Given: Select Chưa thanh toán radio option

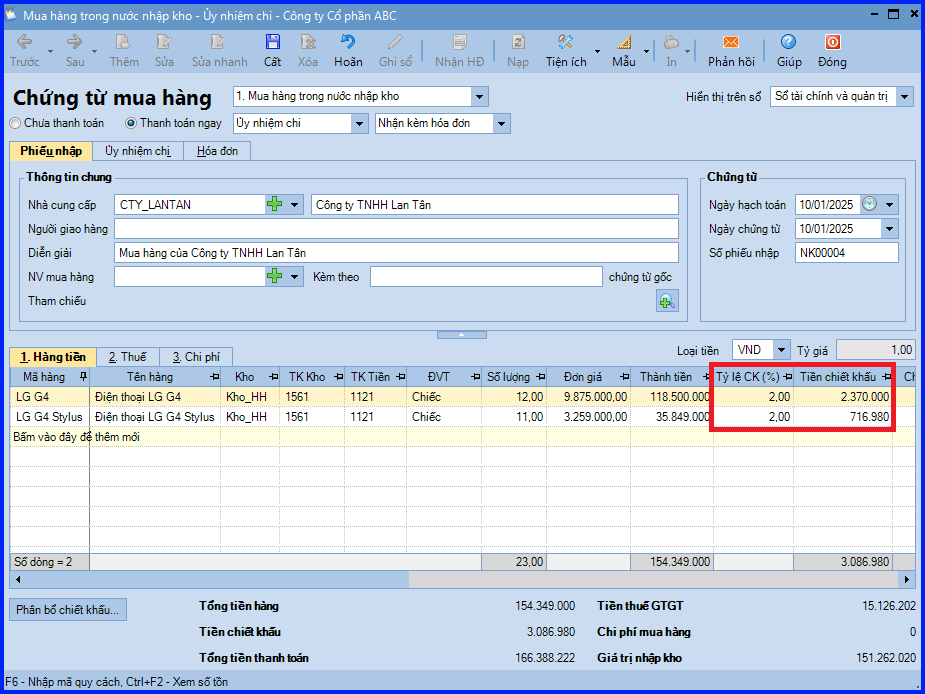Looking at the screenshot, I should coord(15,124).
